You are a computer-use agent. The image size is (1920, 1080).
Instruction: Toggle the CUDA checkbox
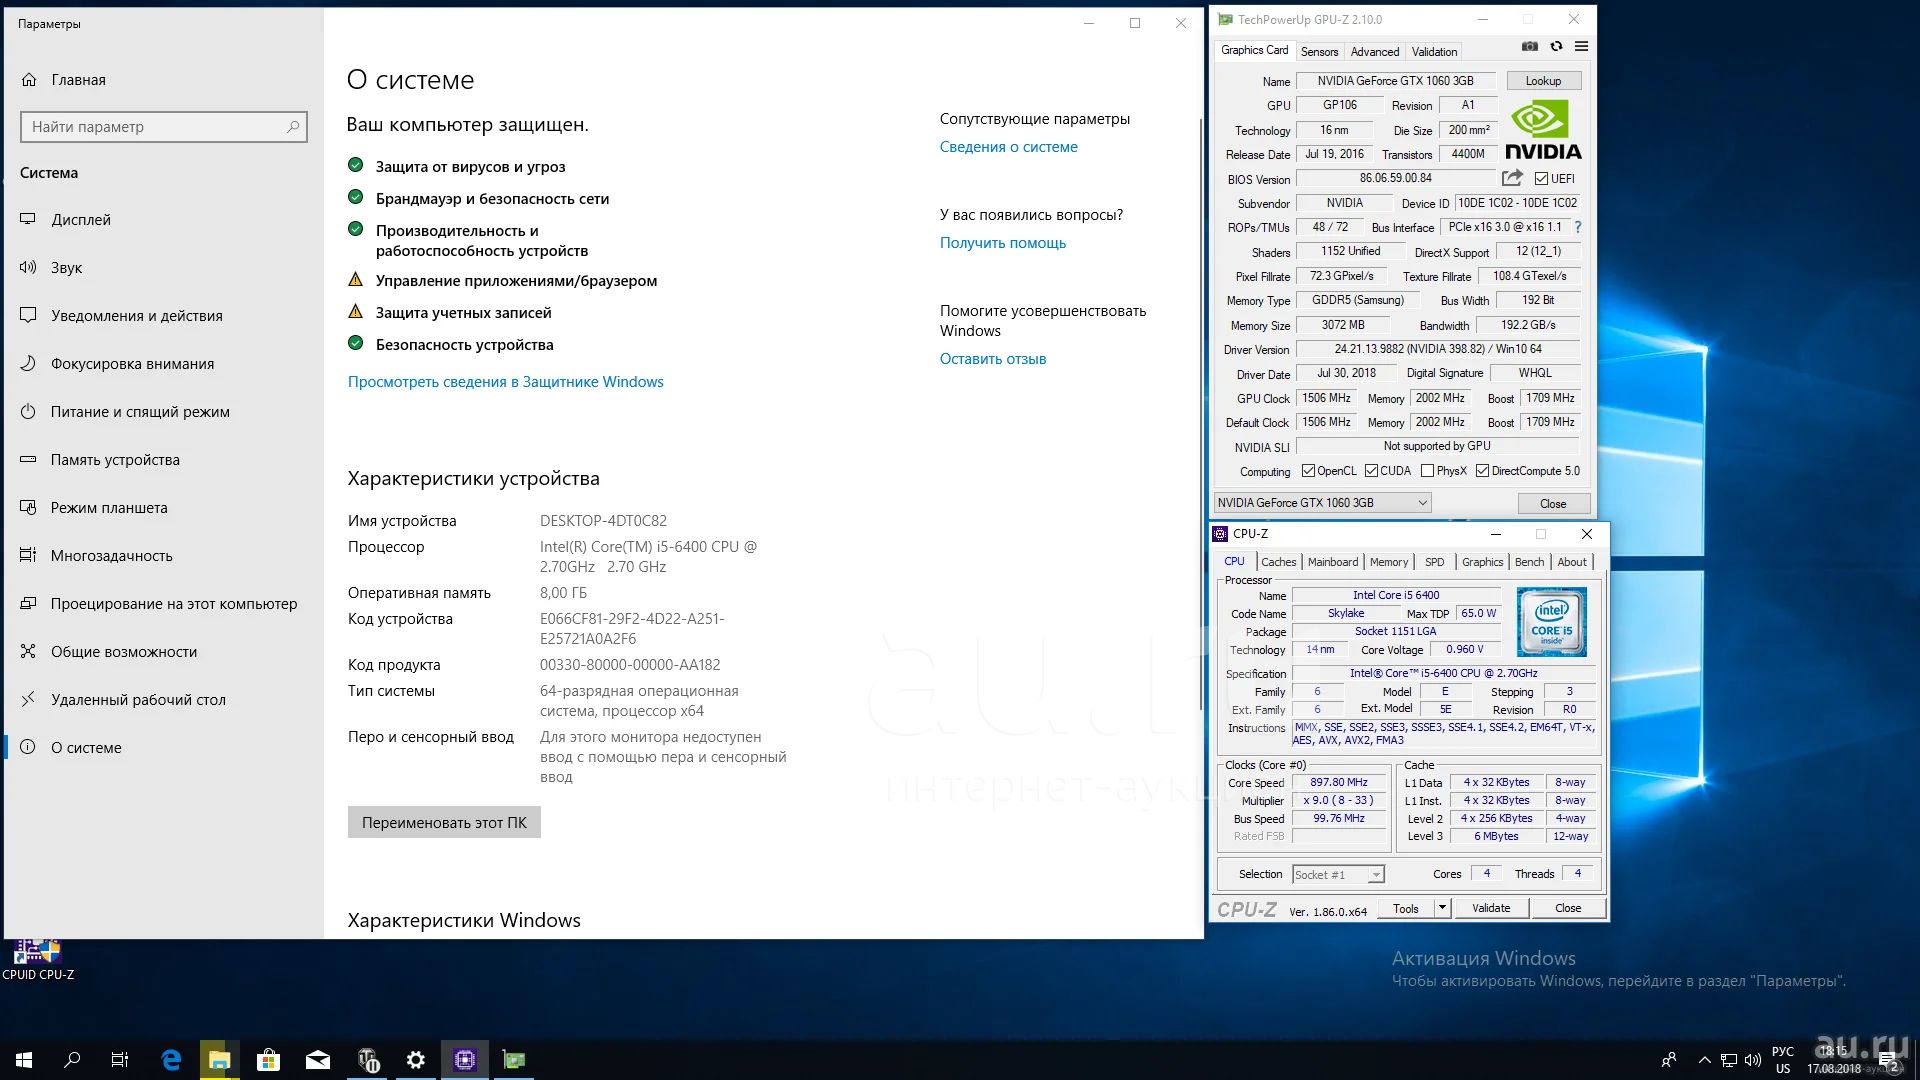1371,471
